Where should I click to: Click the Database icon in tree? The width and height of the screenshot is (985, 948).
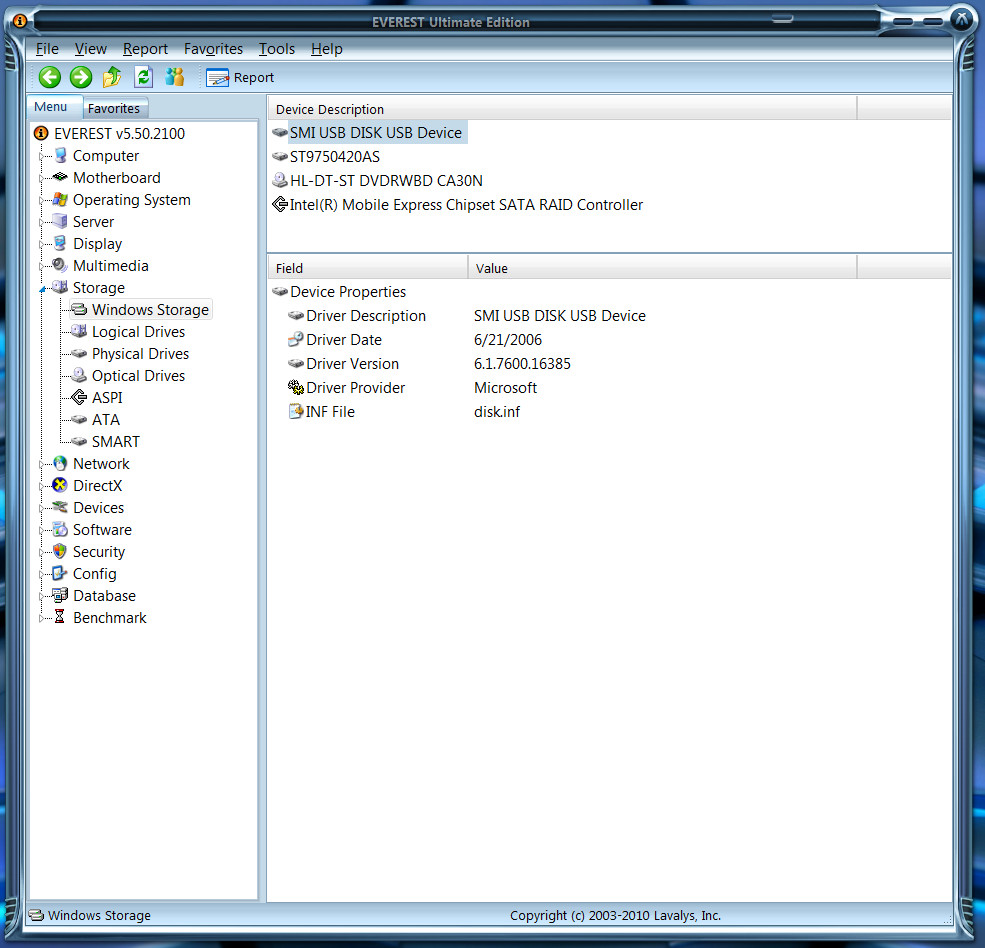60,595
